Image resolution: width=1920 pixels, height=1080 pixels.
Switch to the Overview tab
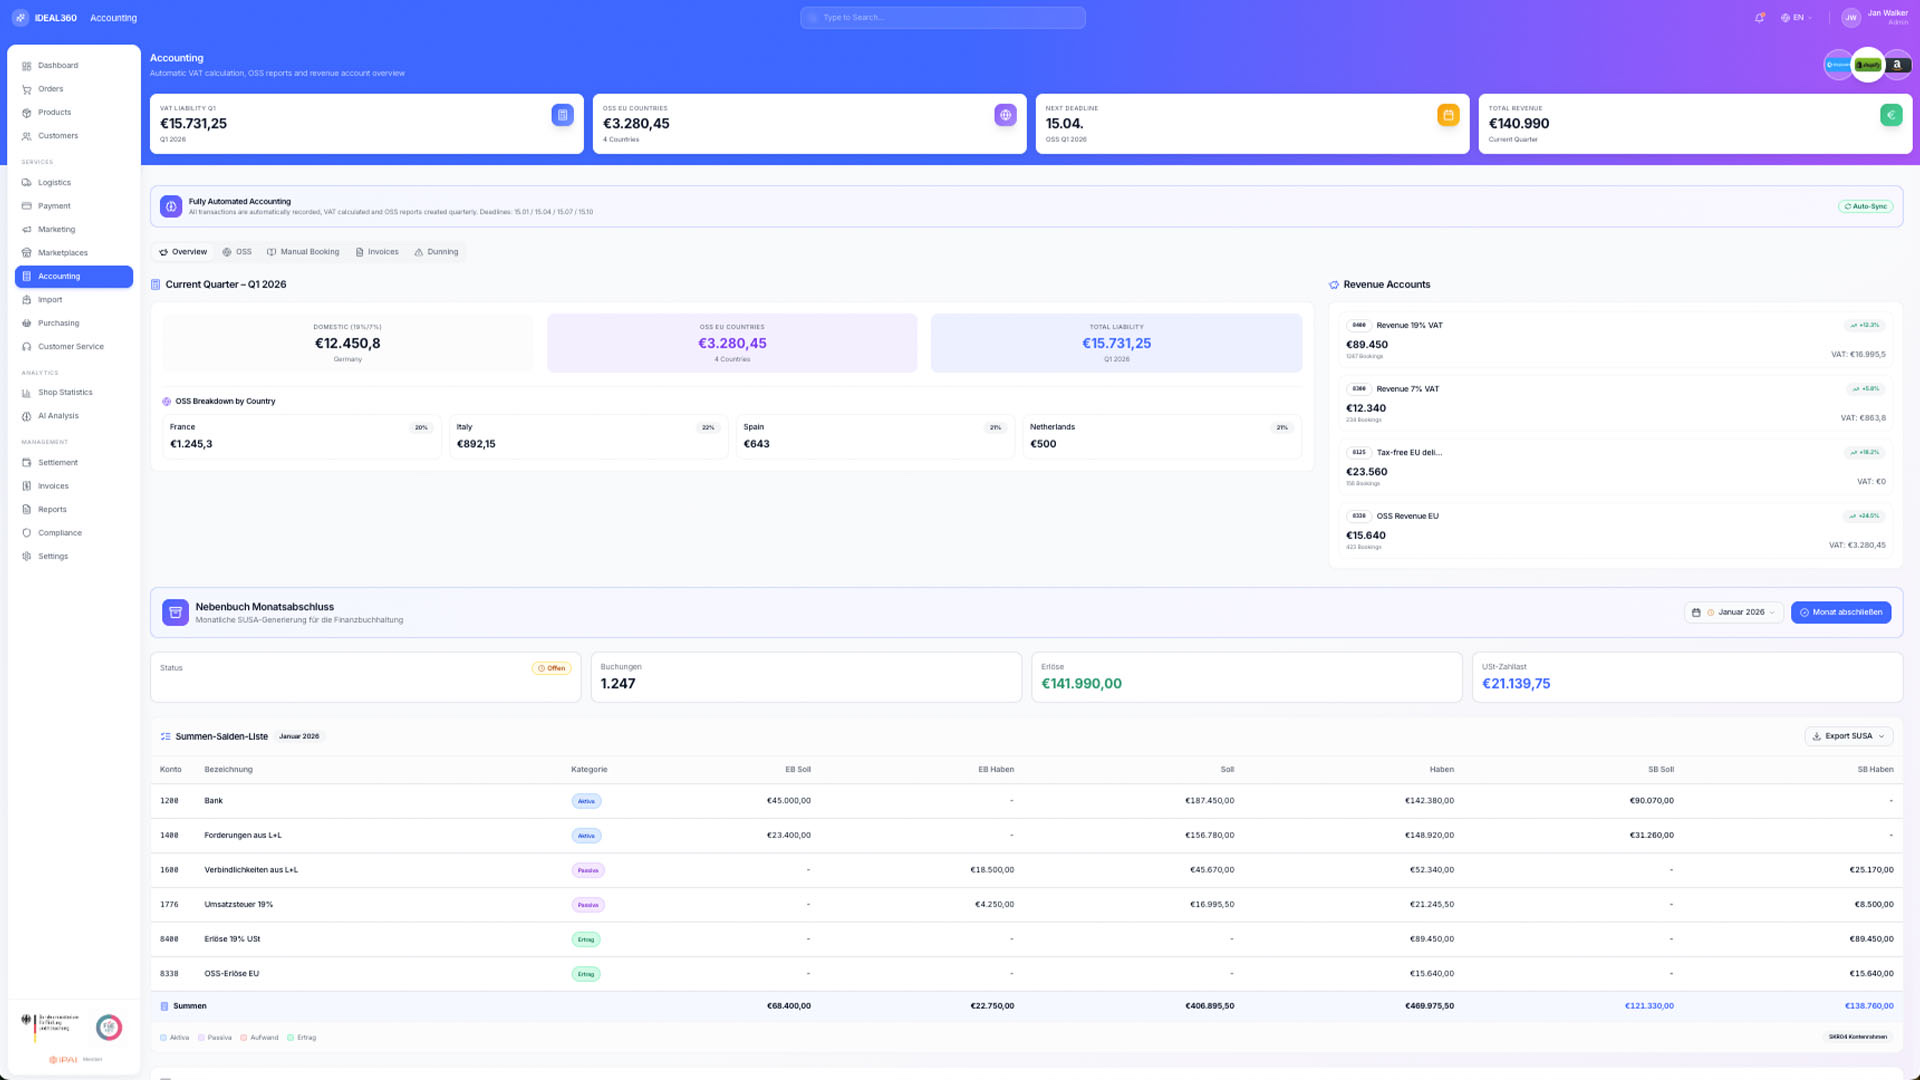coord(183,252)
